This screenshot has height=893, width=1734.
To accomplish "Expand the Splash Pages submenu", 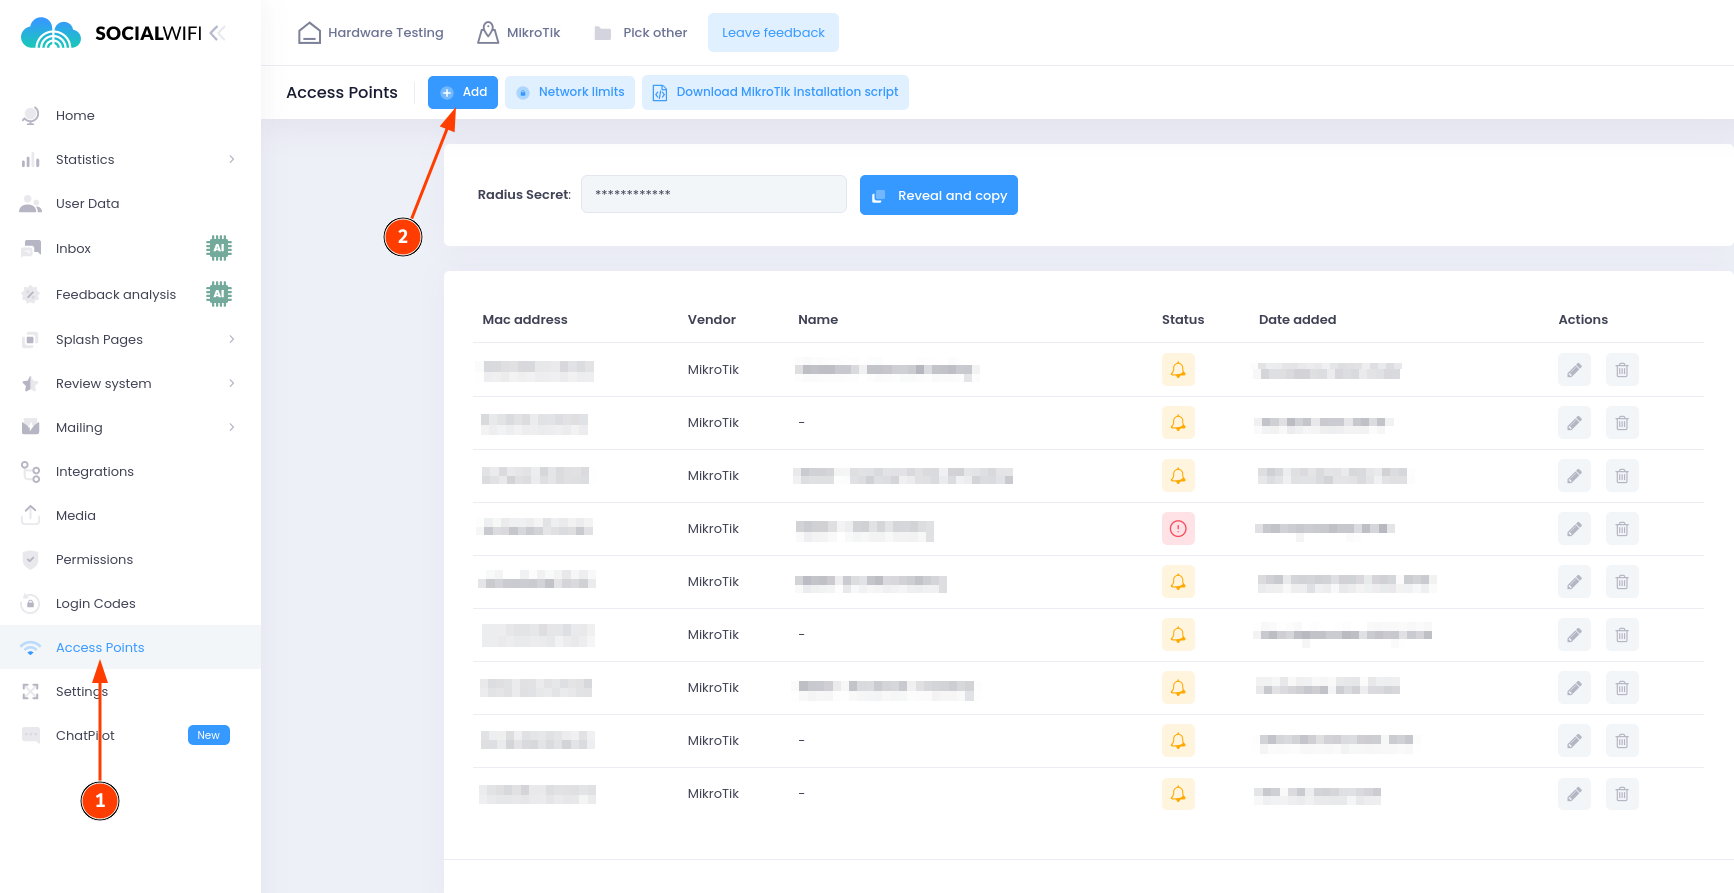I will click(x=231, y=340).
